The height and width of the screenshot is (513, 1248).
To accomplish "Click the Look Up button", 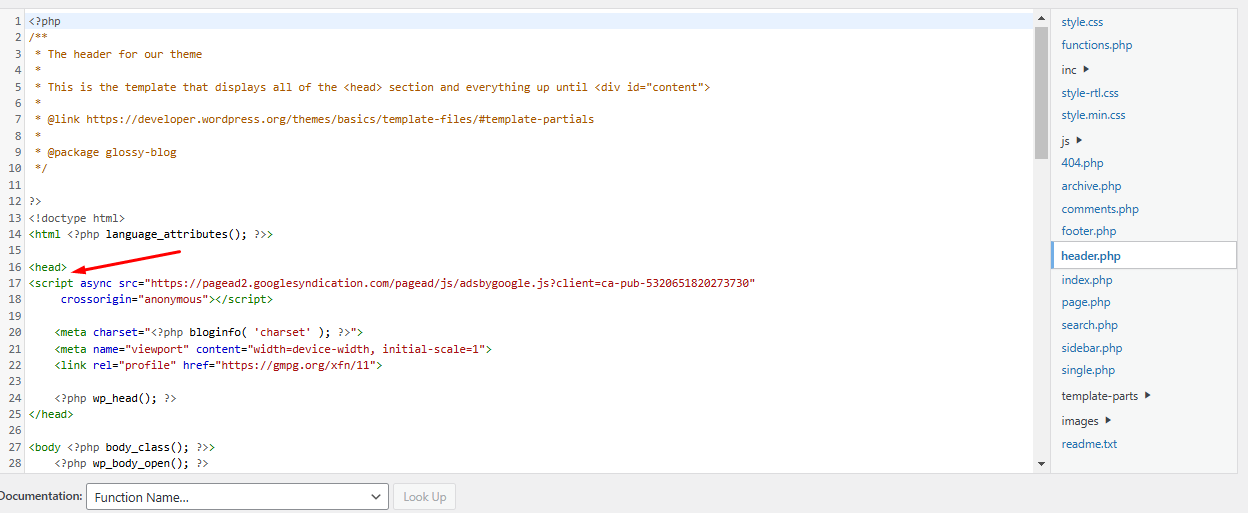I will click(x=425, y=497).
